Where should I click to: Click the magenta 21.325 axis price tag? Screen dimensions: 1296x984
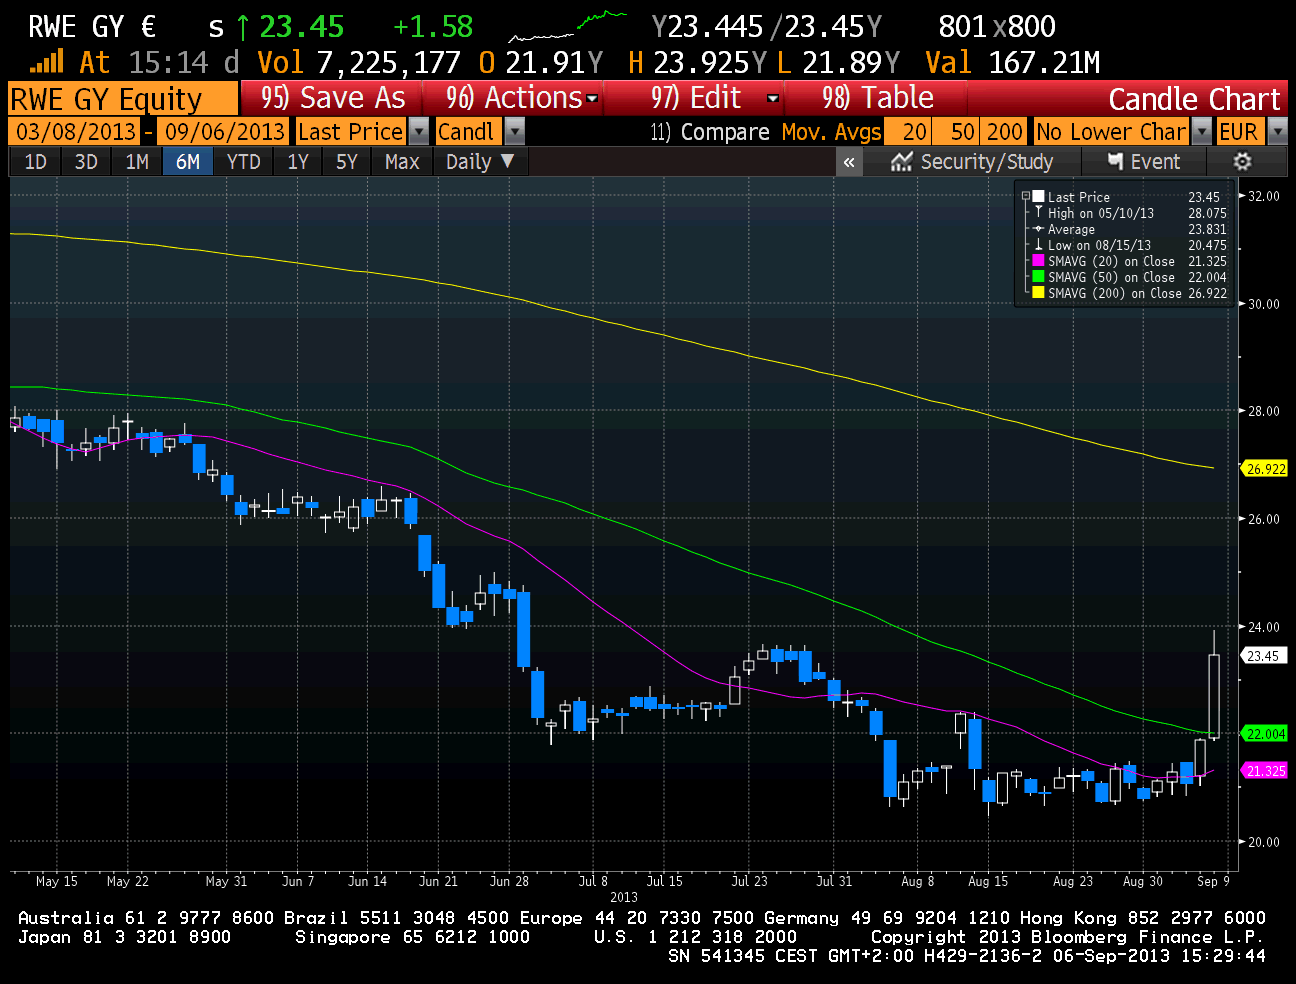[x=1265, y=771]
